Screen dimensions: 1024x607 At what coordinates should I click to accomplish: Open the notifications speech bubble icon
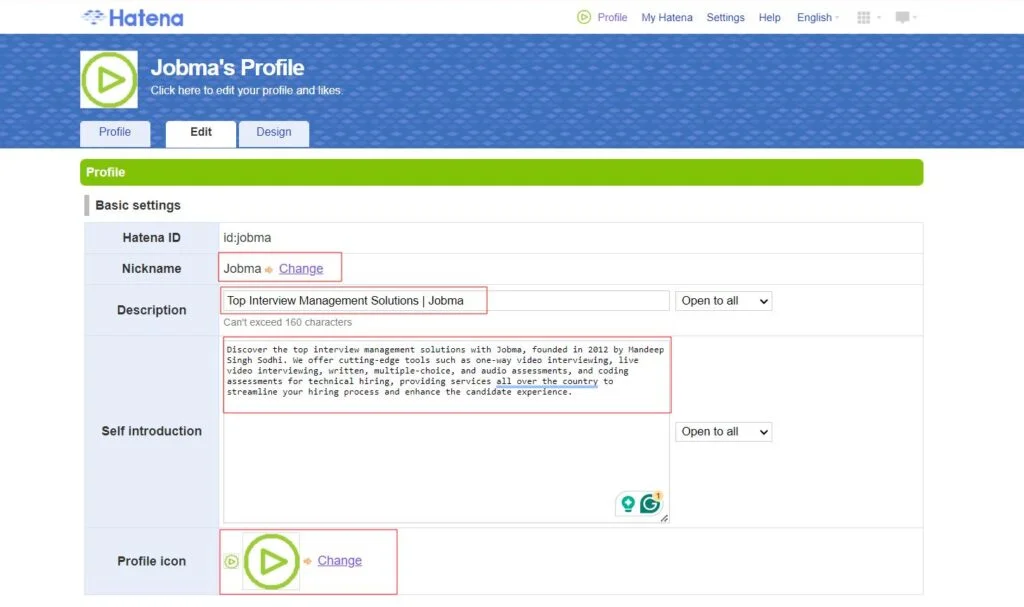click(902, 17)
